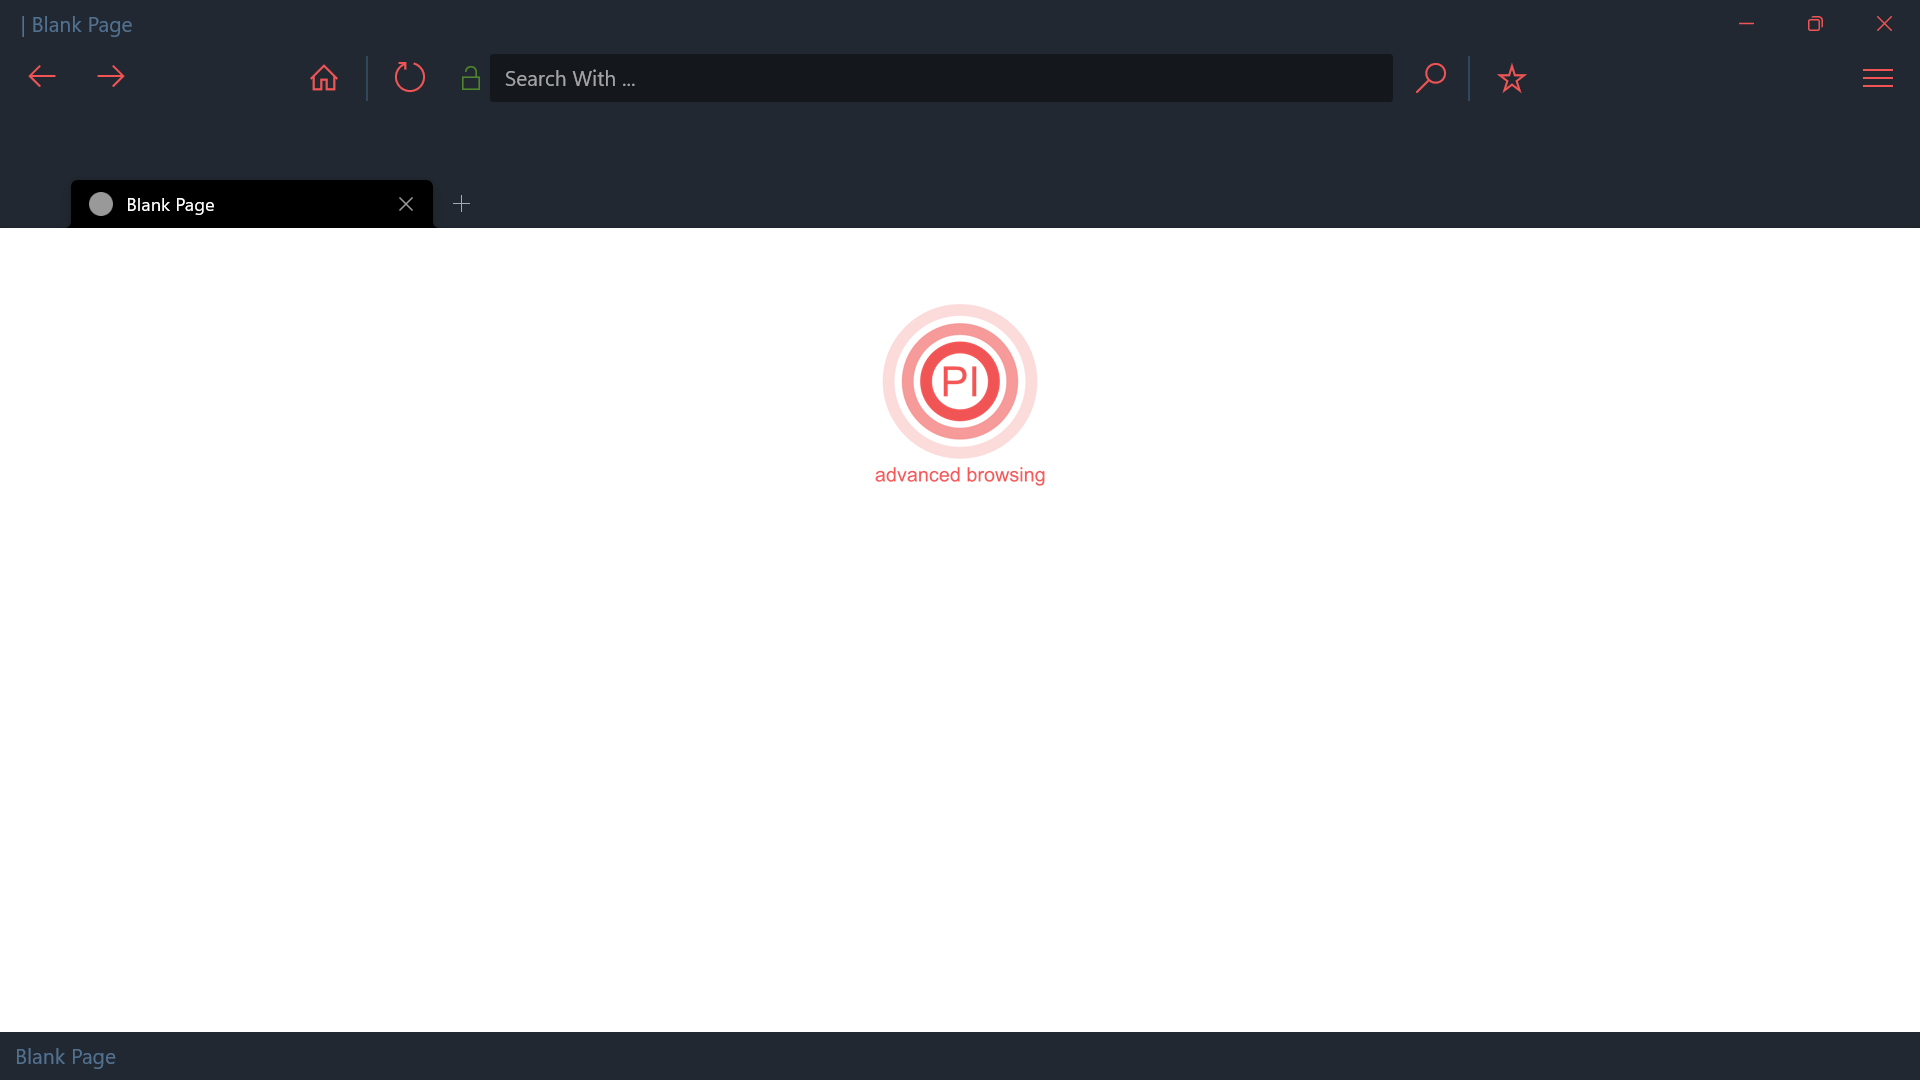Open a new tab with the plus button
Image resolution: width=1920 pixels, height=1080 pixels.
[x=461, y=203]
